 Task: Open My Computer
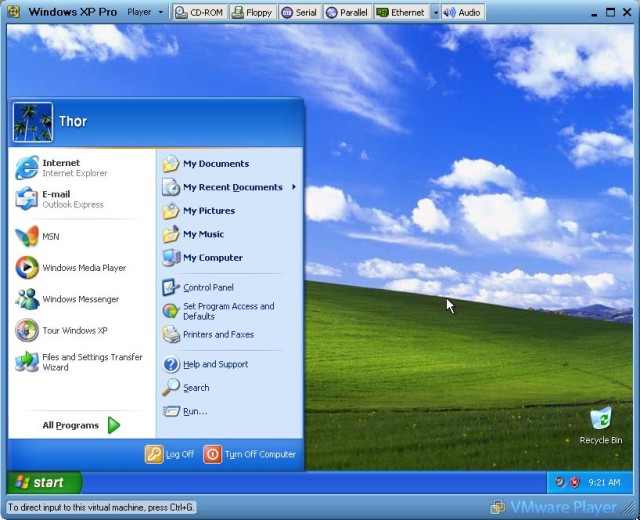click(202, 258)
